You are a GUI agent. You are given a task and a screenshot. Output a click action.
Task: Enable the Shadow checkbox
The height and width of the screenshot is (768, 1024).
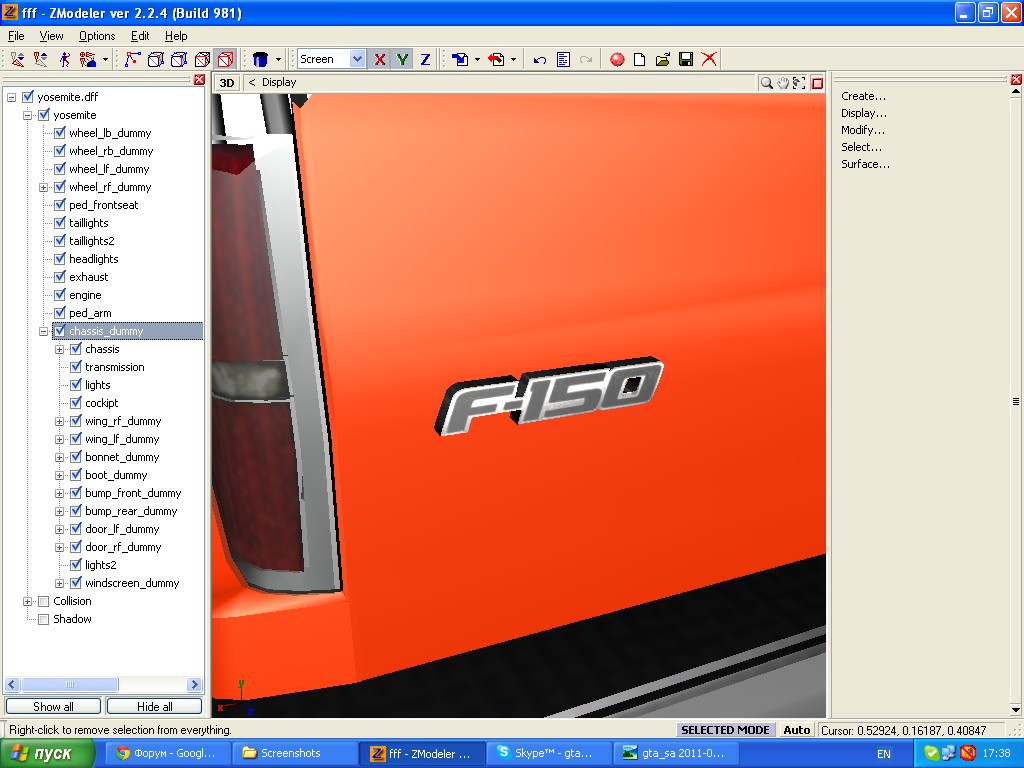click(x=44, y=620)
